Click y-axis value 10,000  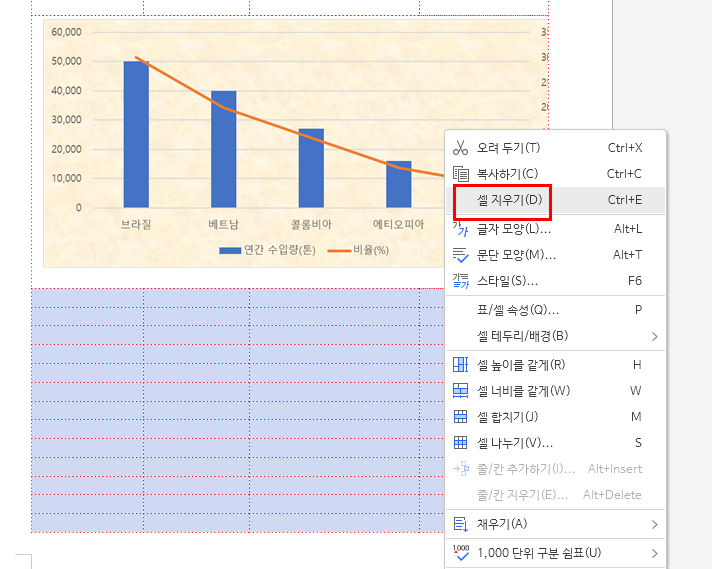(x=66, y=178)
